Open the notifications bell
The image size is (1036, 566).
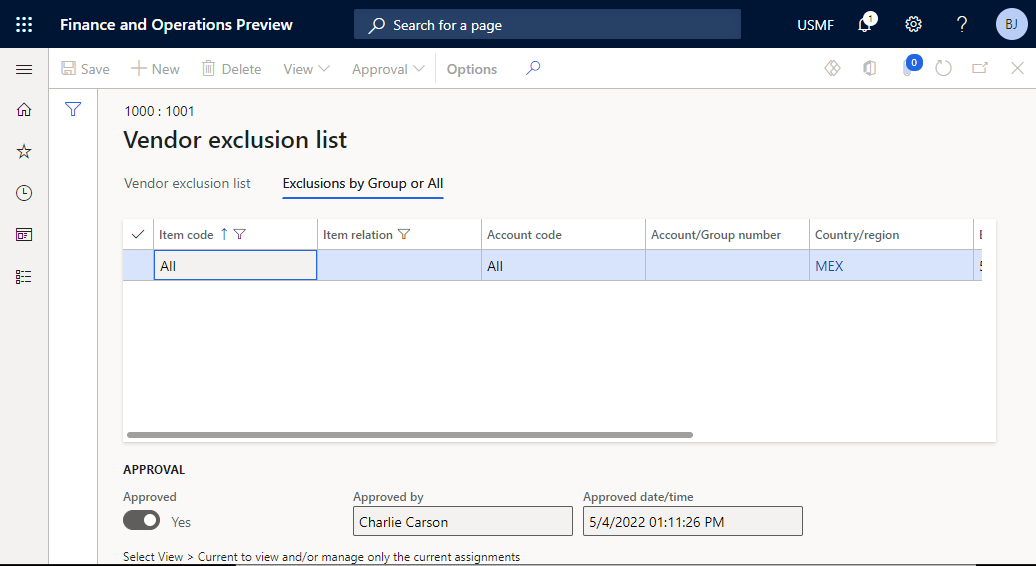865,25
